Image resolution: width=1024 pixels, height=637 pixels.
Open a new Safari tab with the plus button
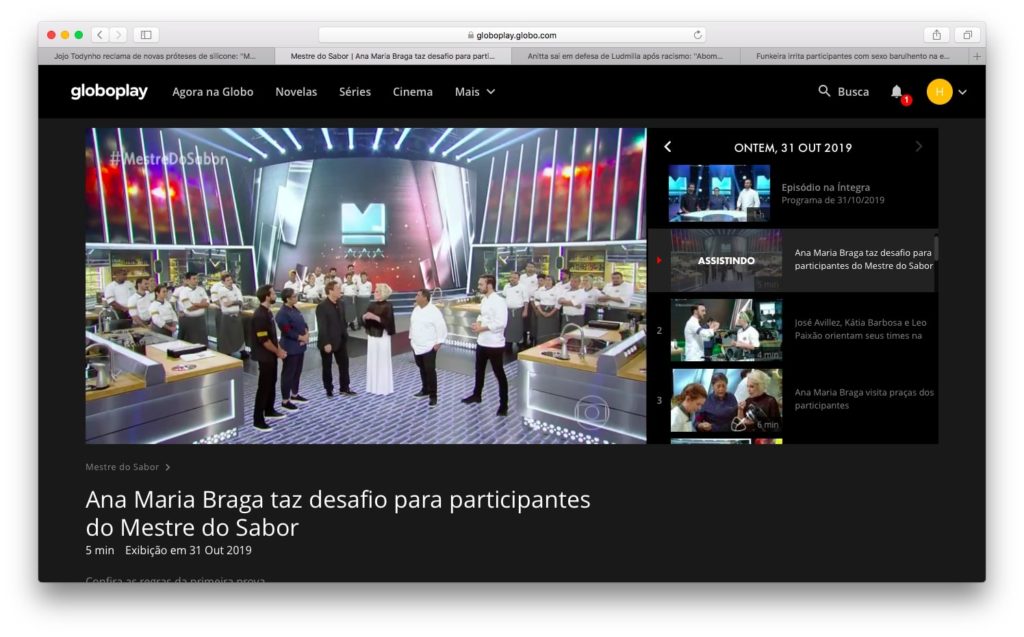(977, 56)
